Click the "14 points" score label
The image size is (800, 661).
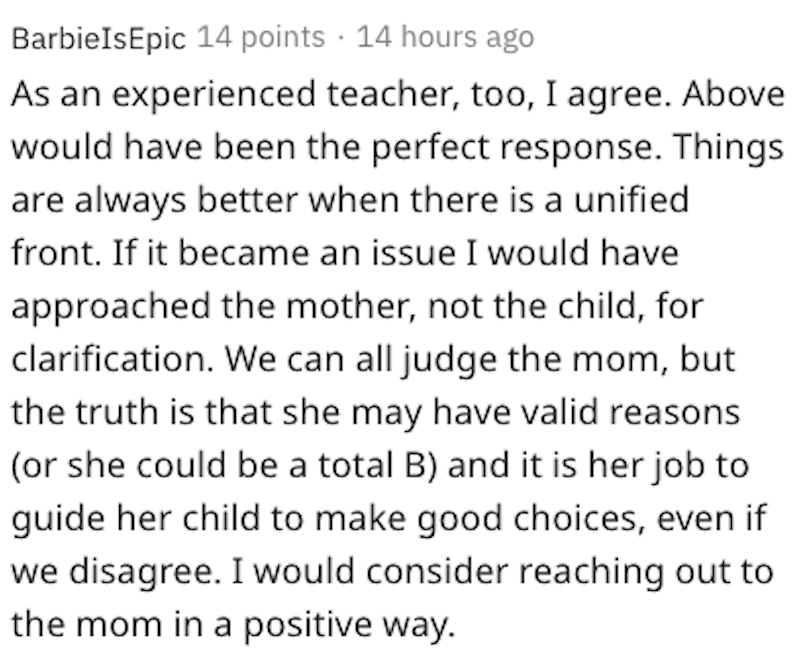point(261,38)
